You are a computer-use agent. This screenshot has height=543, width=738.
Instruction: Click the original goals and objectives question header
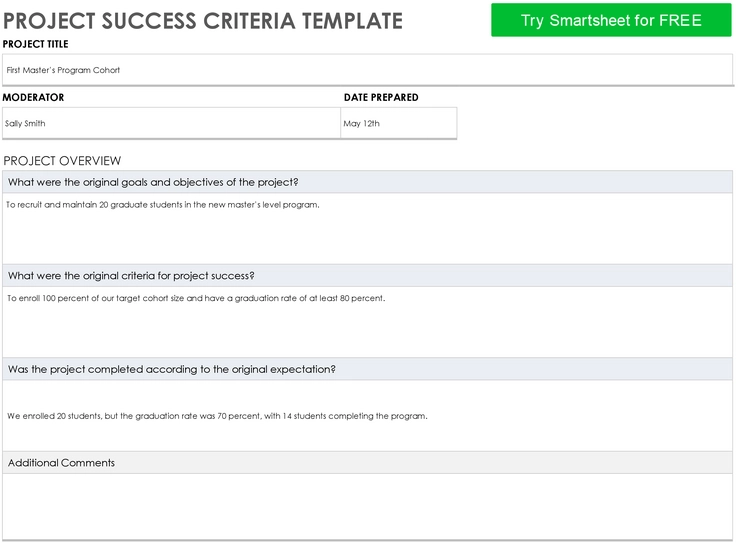pyautogui.click(x=367, y=182)
